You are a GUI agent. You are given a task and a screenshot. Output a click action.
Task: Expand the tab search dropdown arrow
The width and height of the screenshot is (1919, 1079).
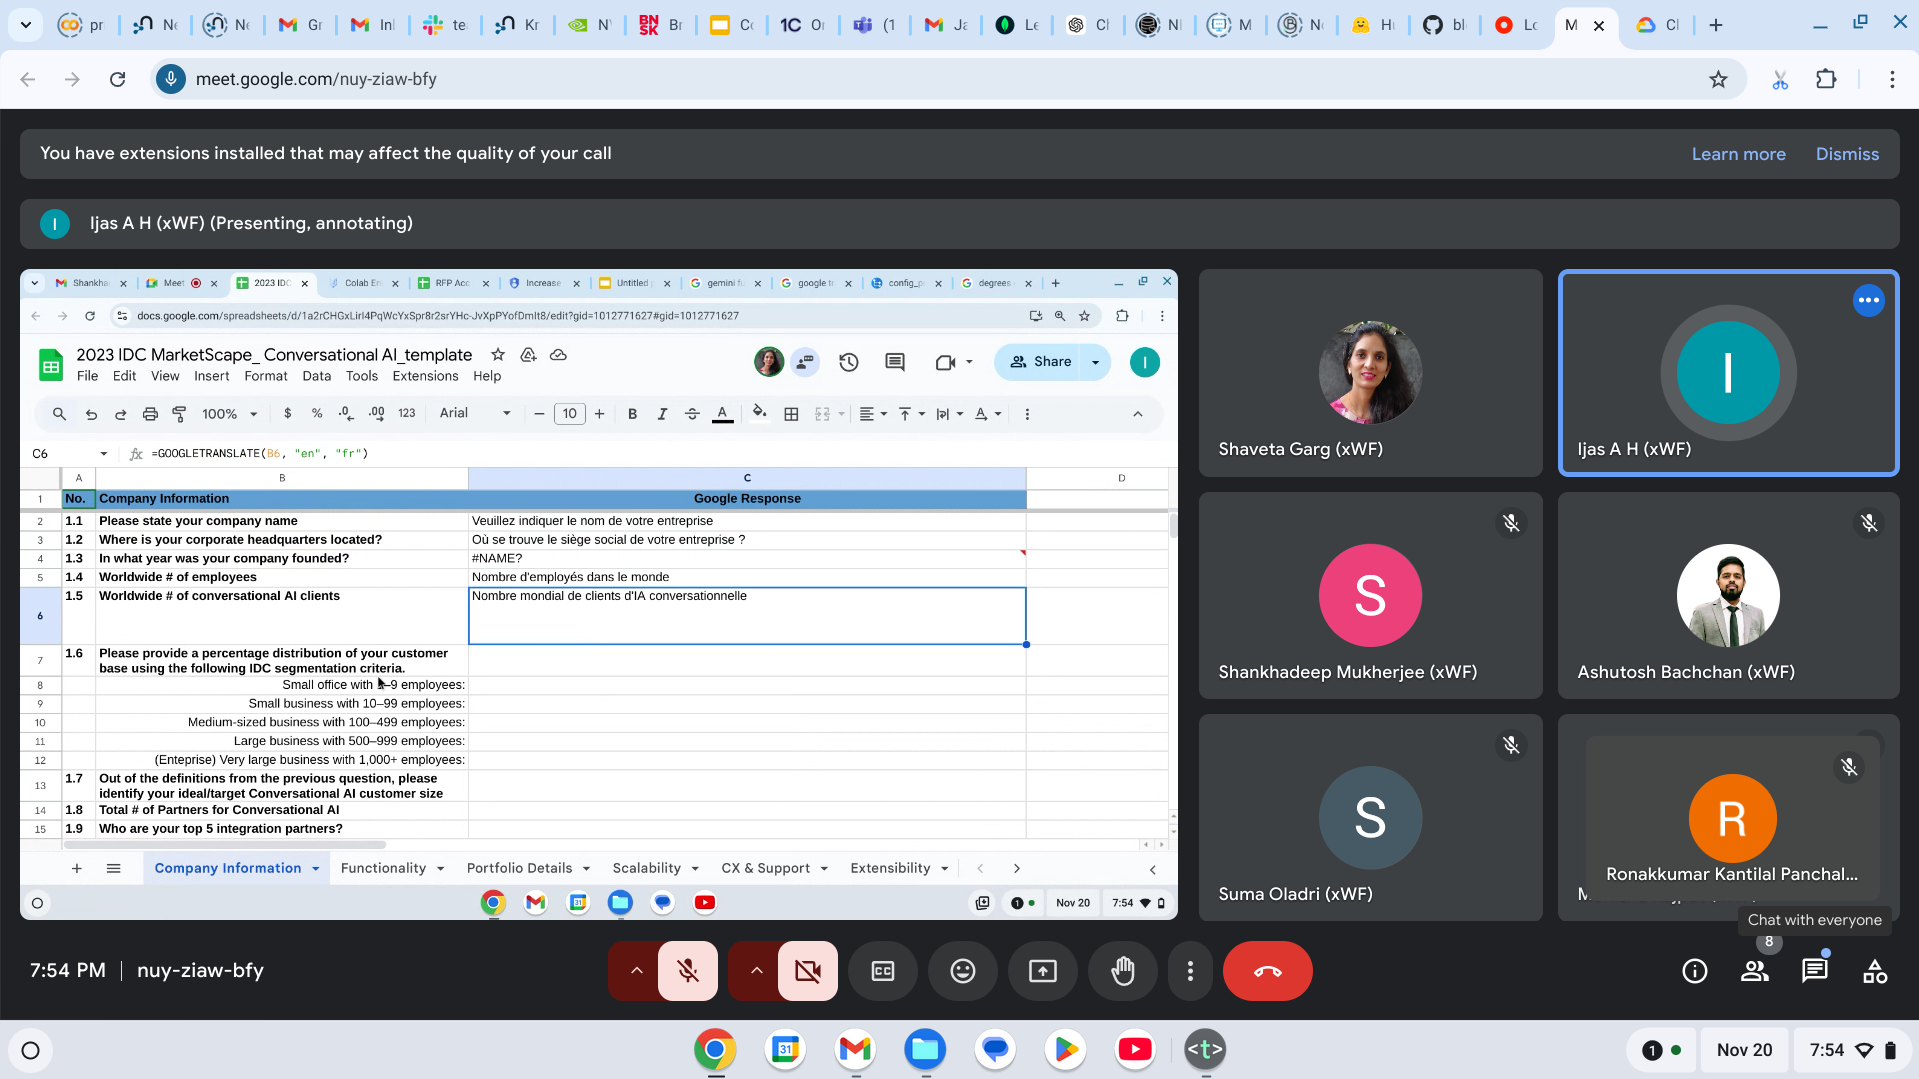[26, 25]
